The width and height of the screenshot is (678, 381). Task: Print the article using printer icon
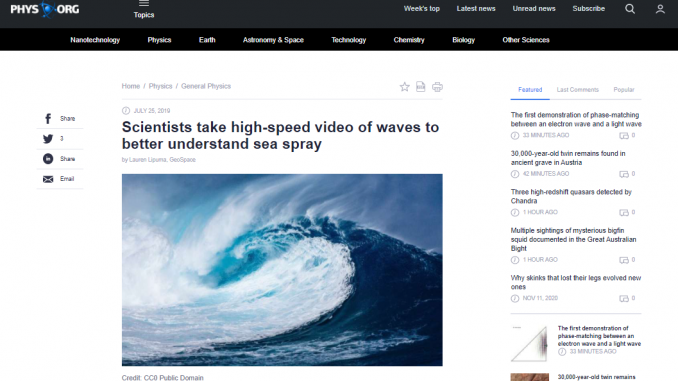coord(437,87)
